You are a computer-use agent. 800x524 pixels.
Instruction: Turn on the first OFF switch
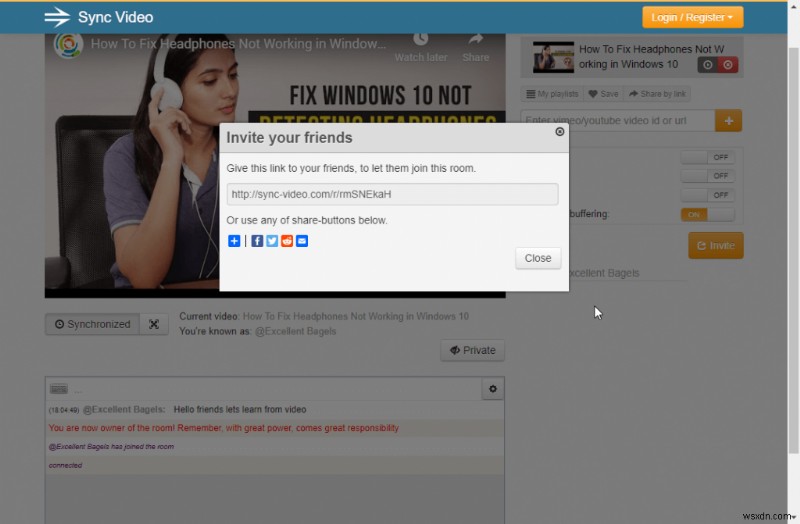(x=706, y=158)
